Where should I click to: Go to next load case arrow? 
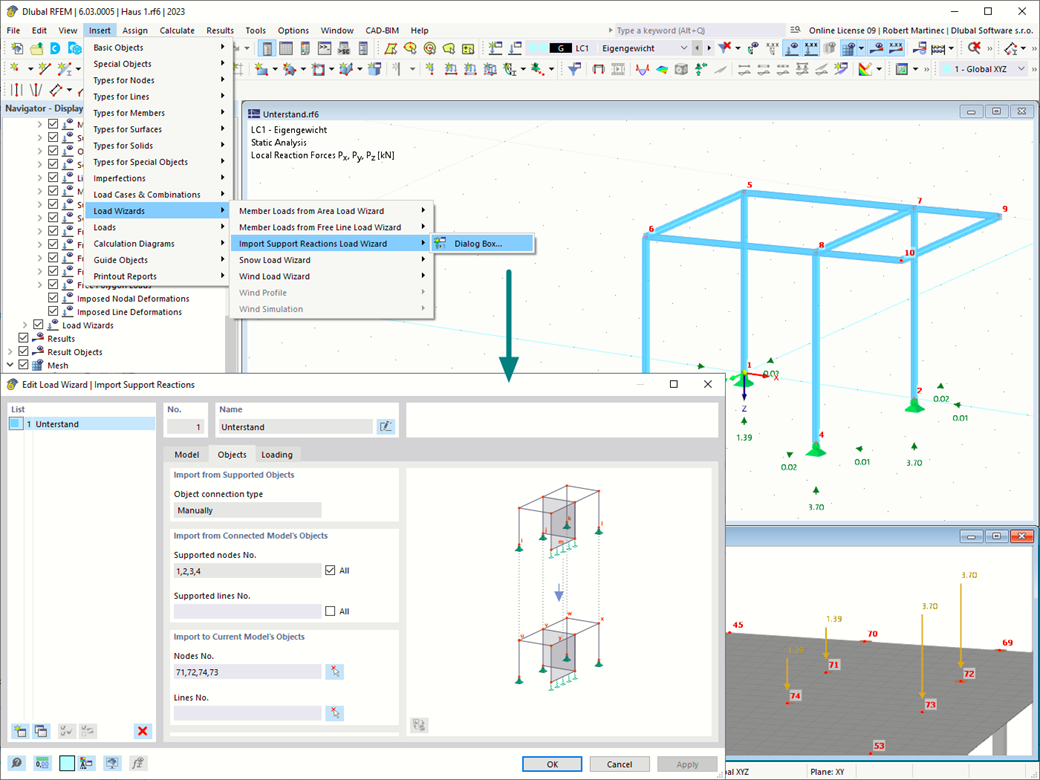click(x=708, y=48)
